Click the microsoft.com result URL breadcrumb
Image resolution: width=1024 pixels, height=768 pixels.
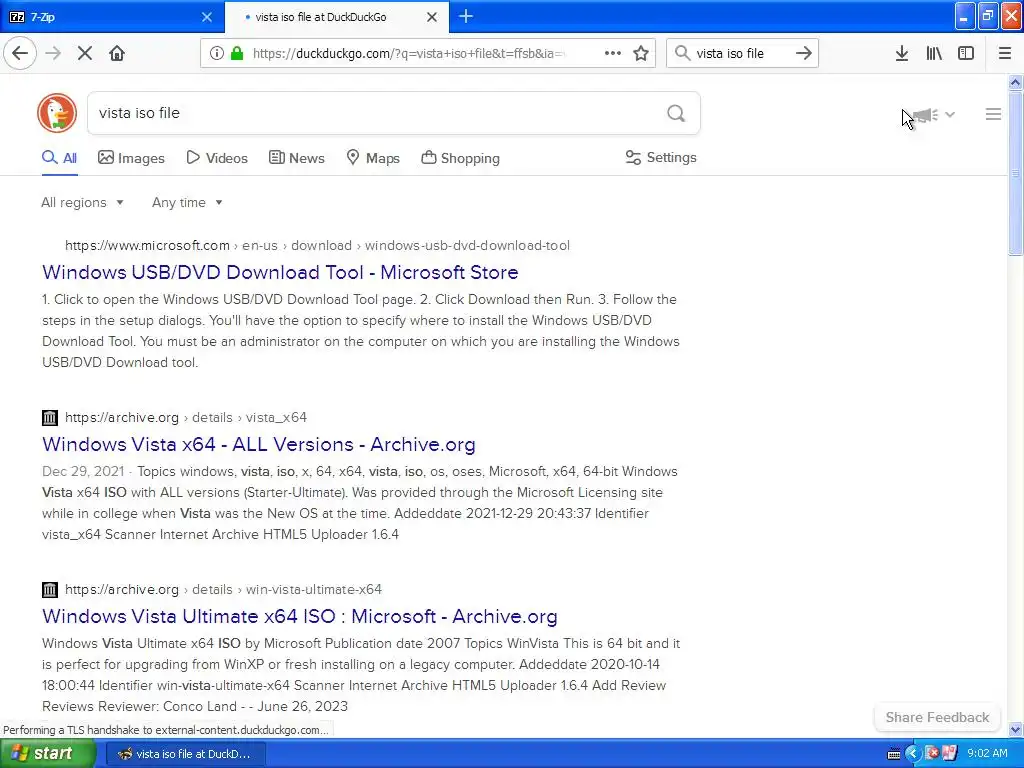coord(317,246)
